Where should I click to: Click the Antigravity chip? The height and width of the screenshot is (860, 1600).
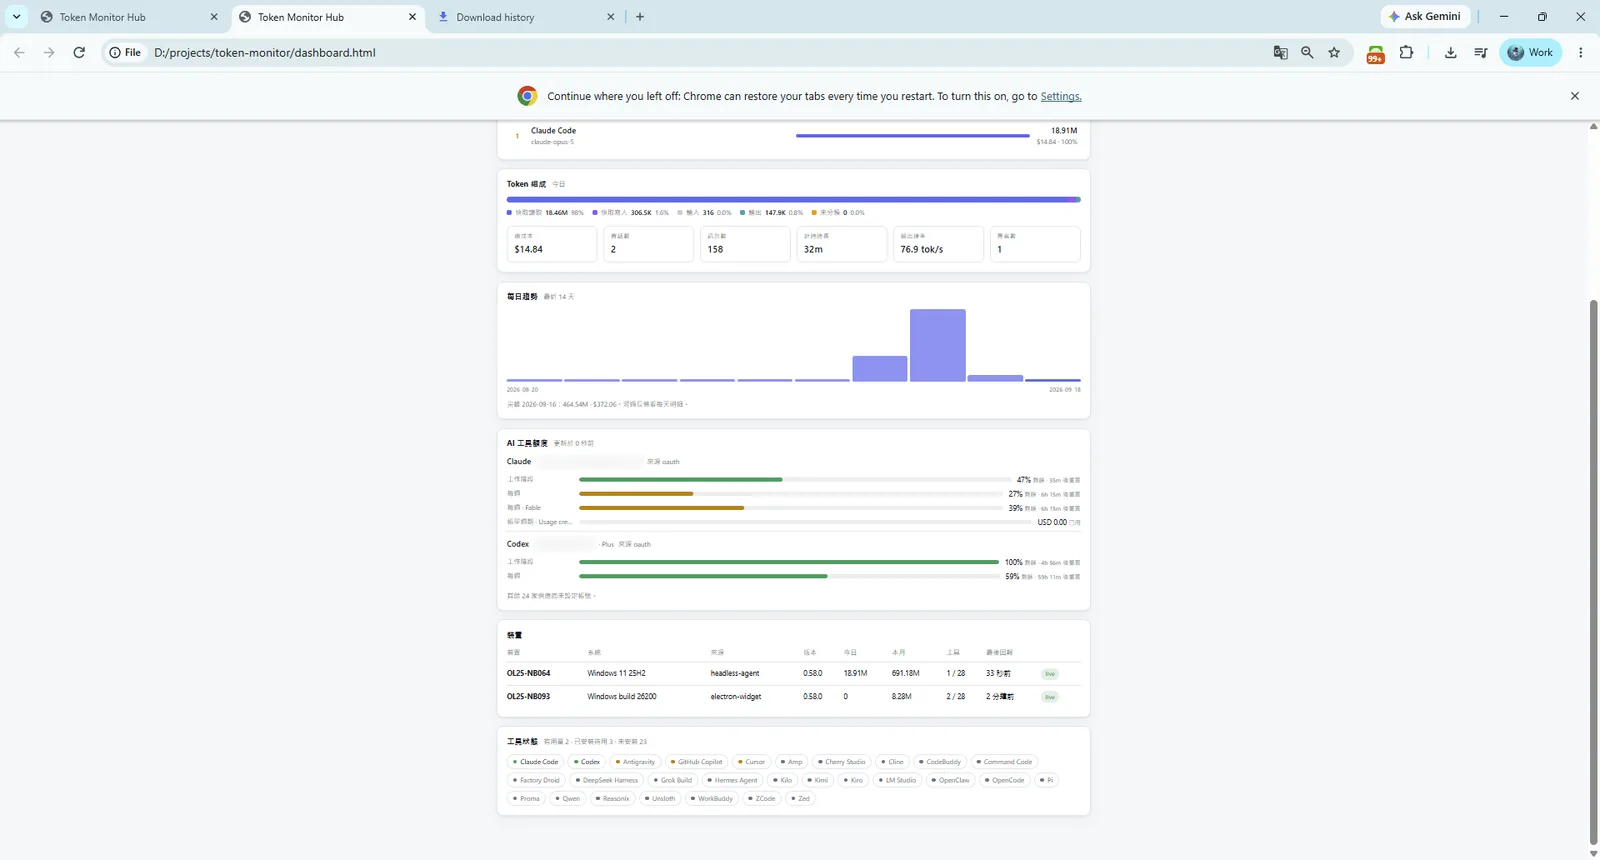tap(635, 762)
